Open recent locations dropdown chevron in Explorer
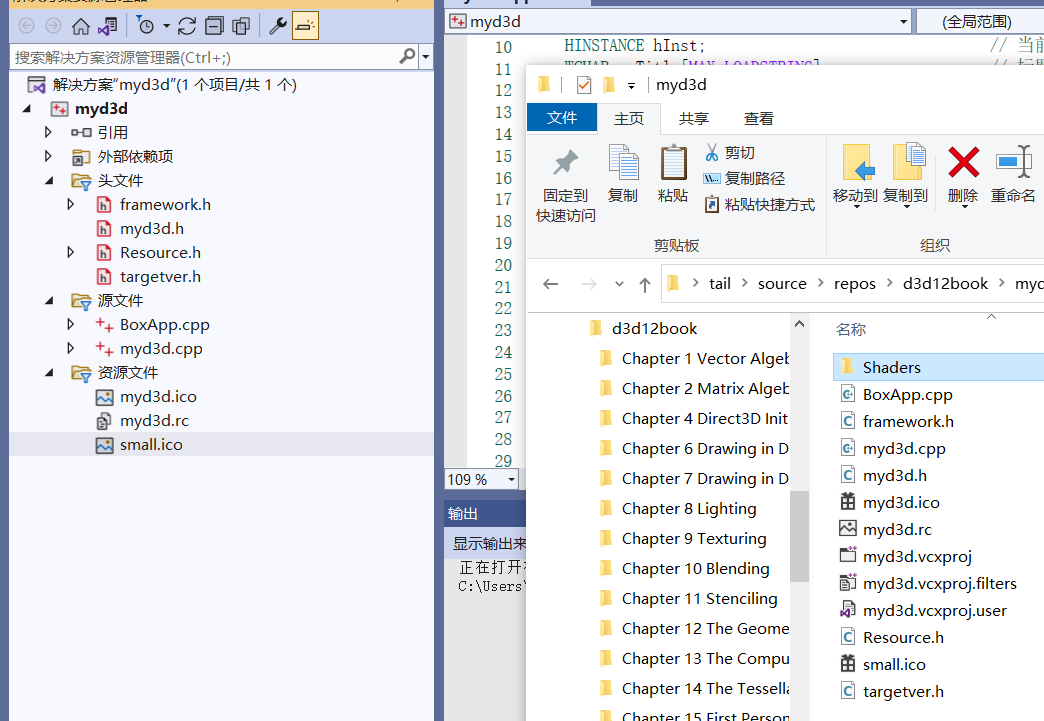Image resolution: width=1044 pixels, height=721 pixels. pyautogui.click(x=619, y=284)
